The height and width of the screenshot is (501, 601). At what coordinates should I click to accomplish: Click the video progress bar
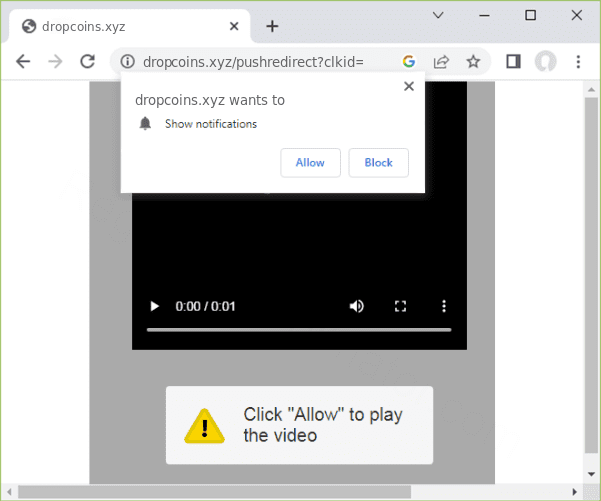(299, 329)
